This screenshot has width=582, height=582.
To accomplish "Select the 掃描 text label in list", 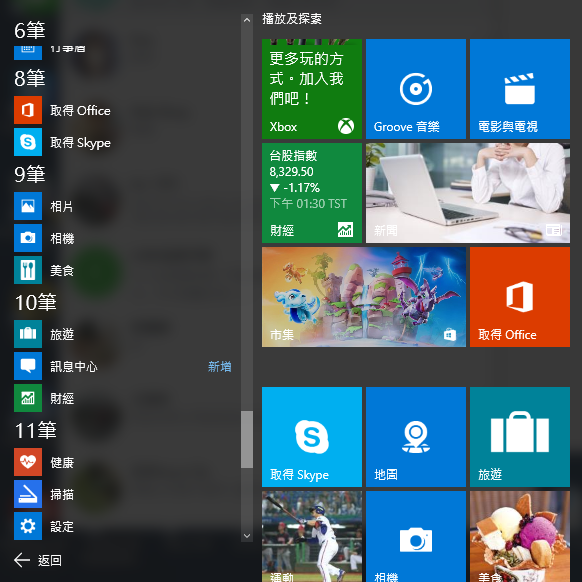I will [62, 494].
